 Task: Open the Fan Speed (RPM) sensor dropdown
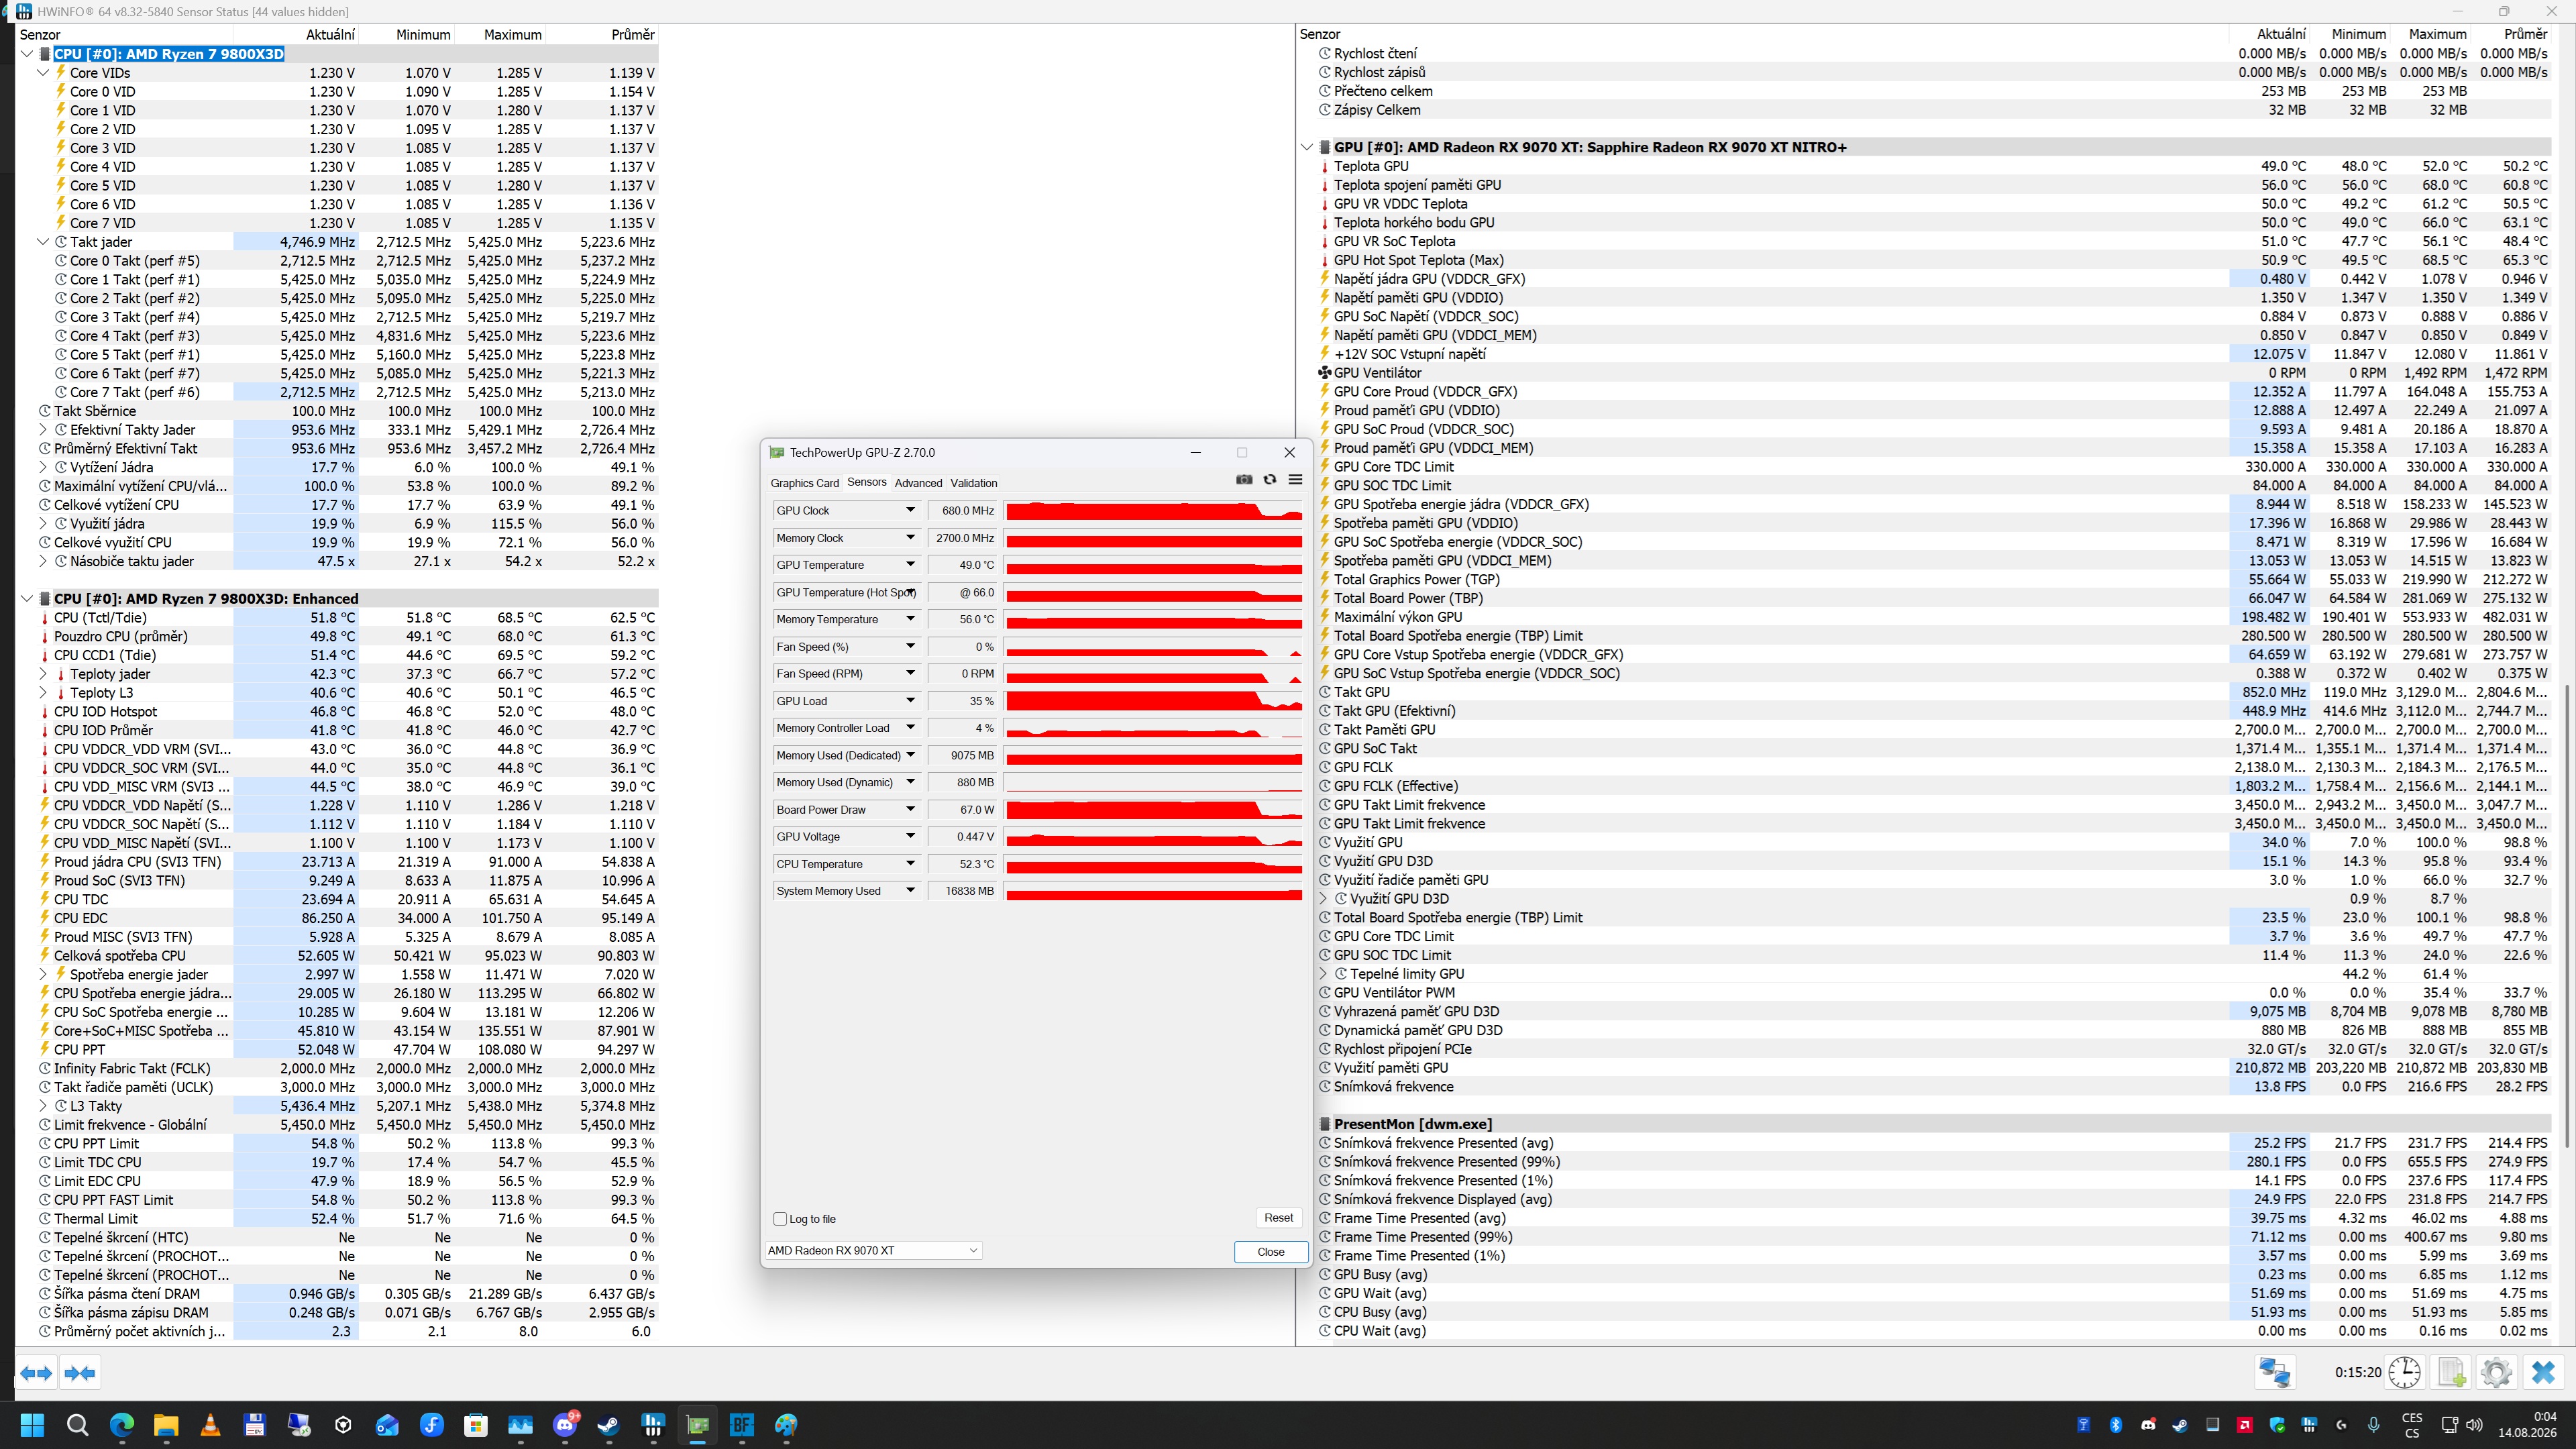pyautogui.click(x=910, y=674)
